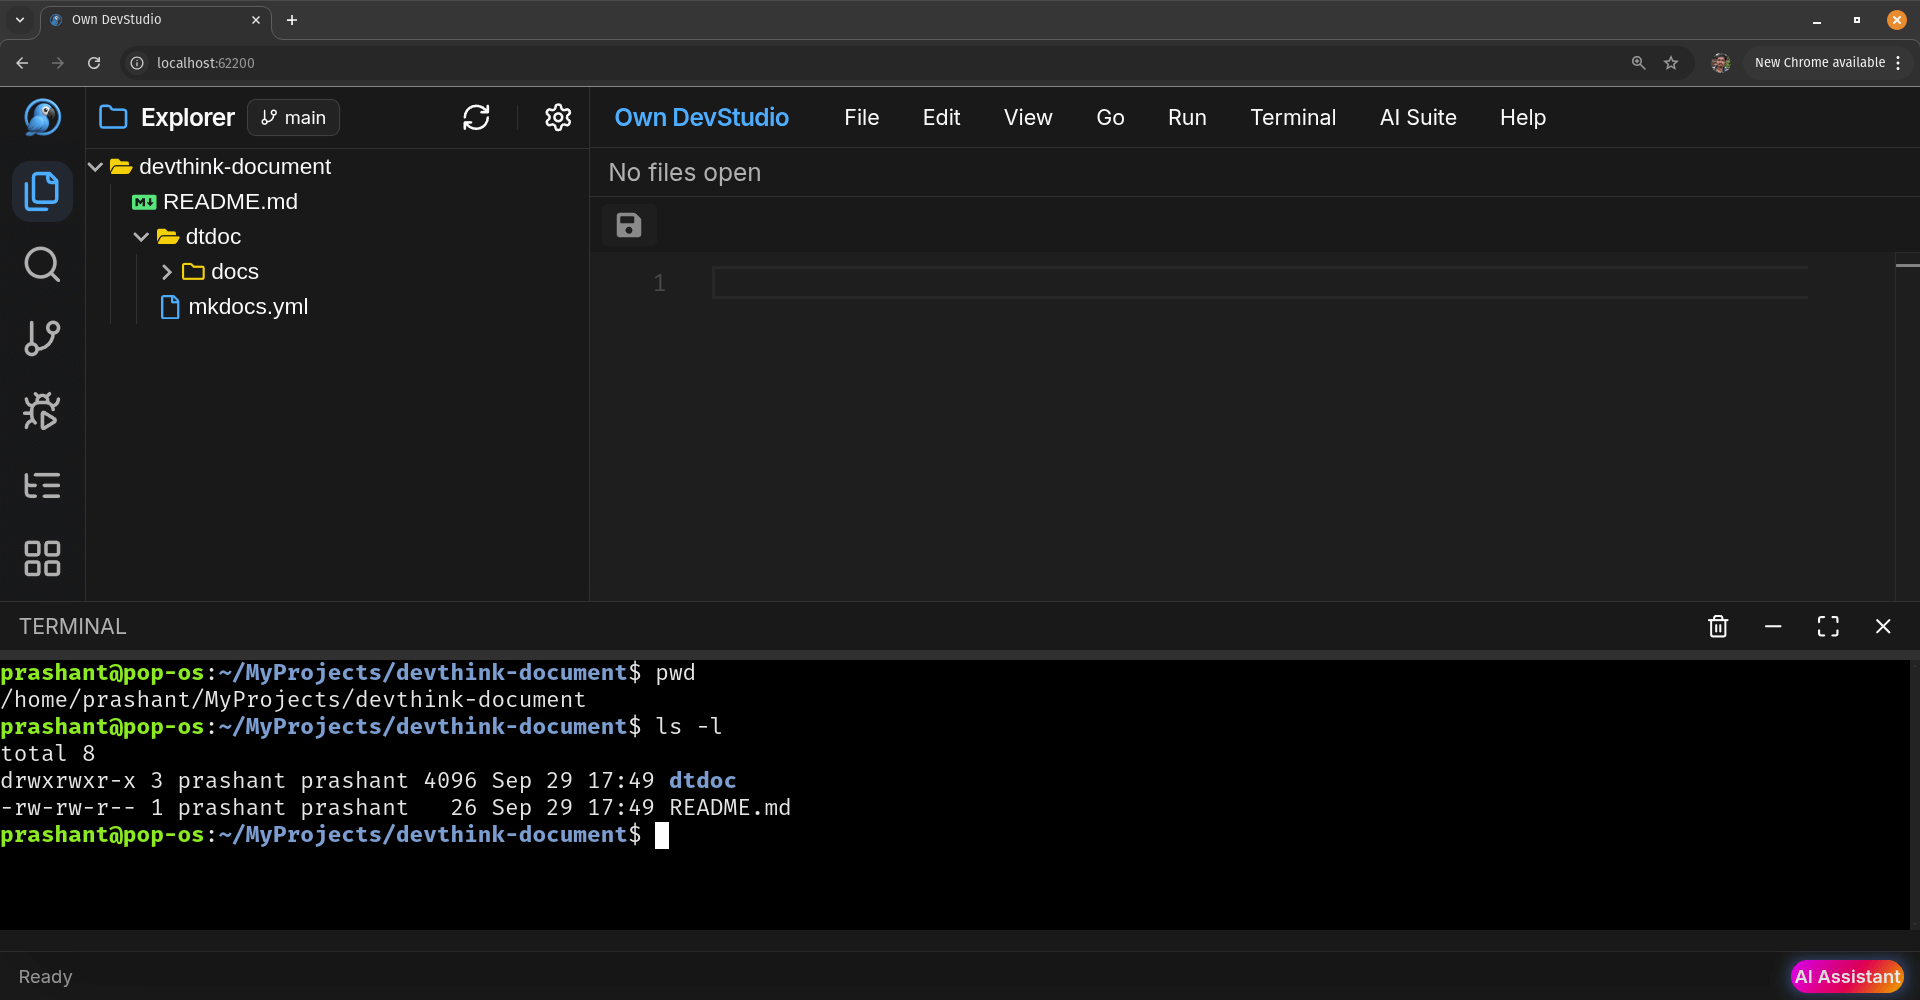Open the Outline view icon

pos(42,485)
